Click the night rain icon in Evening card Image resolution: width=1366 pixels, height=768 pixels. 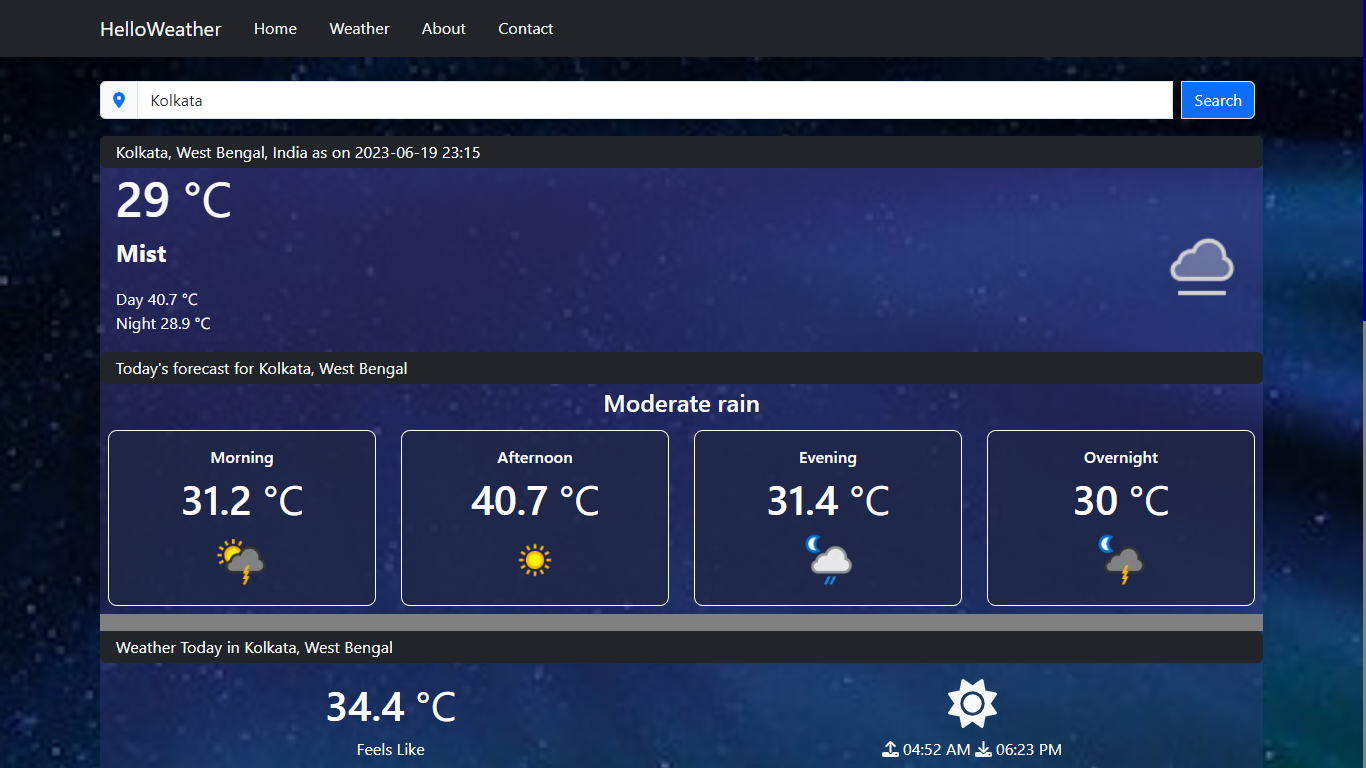828,560
